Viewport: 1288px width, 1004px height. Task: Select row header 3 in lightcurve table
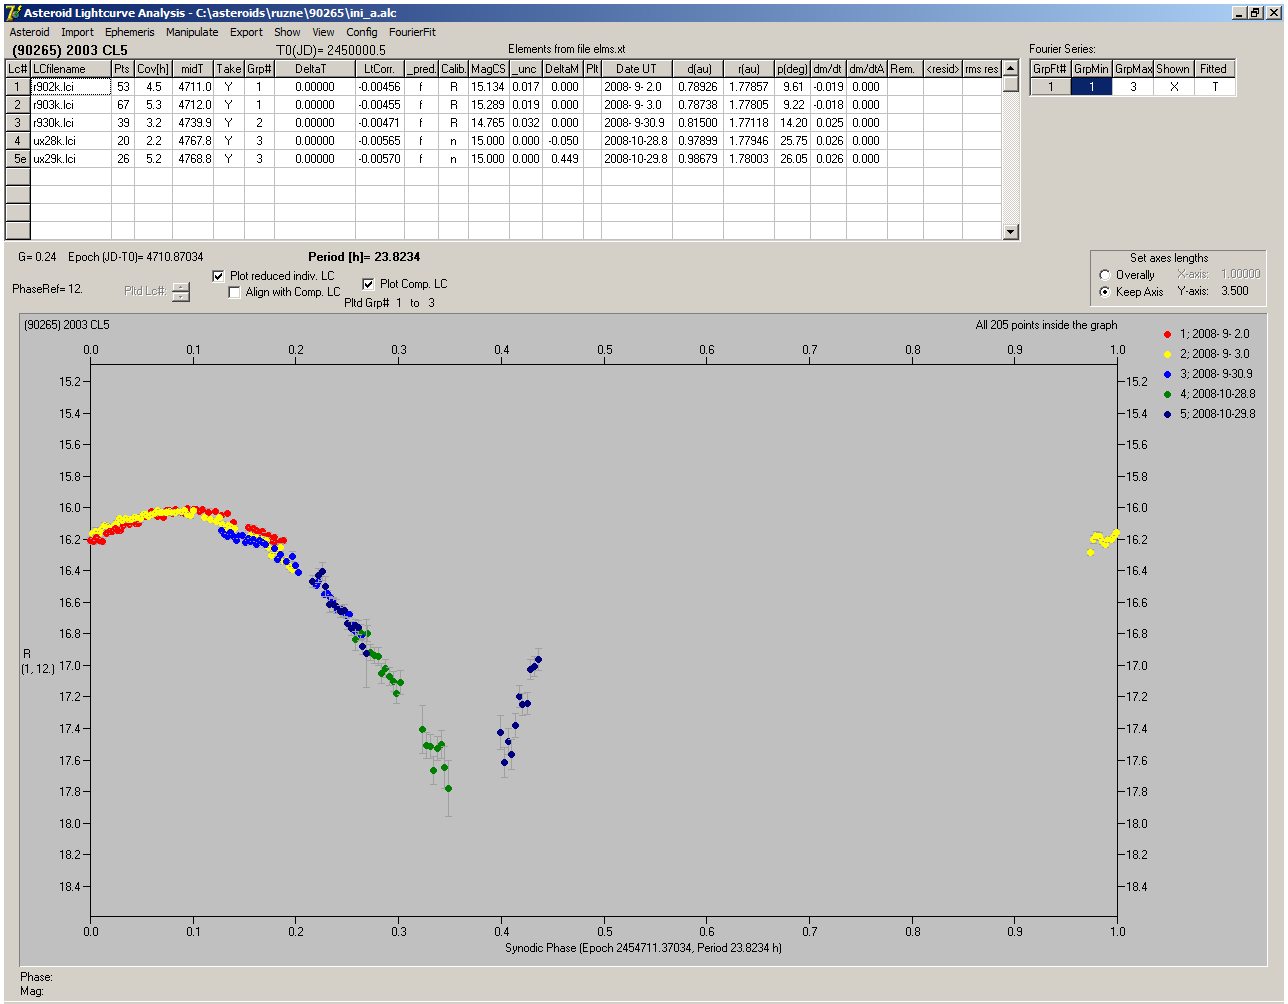(18, 123)
